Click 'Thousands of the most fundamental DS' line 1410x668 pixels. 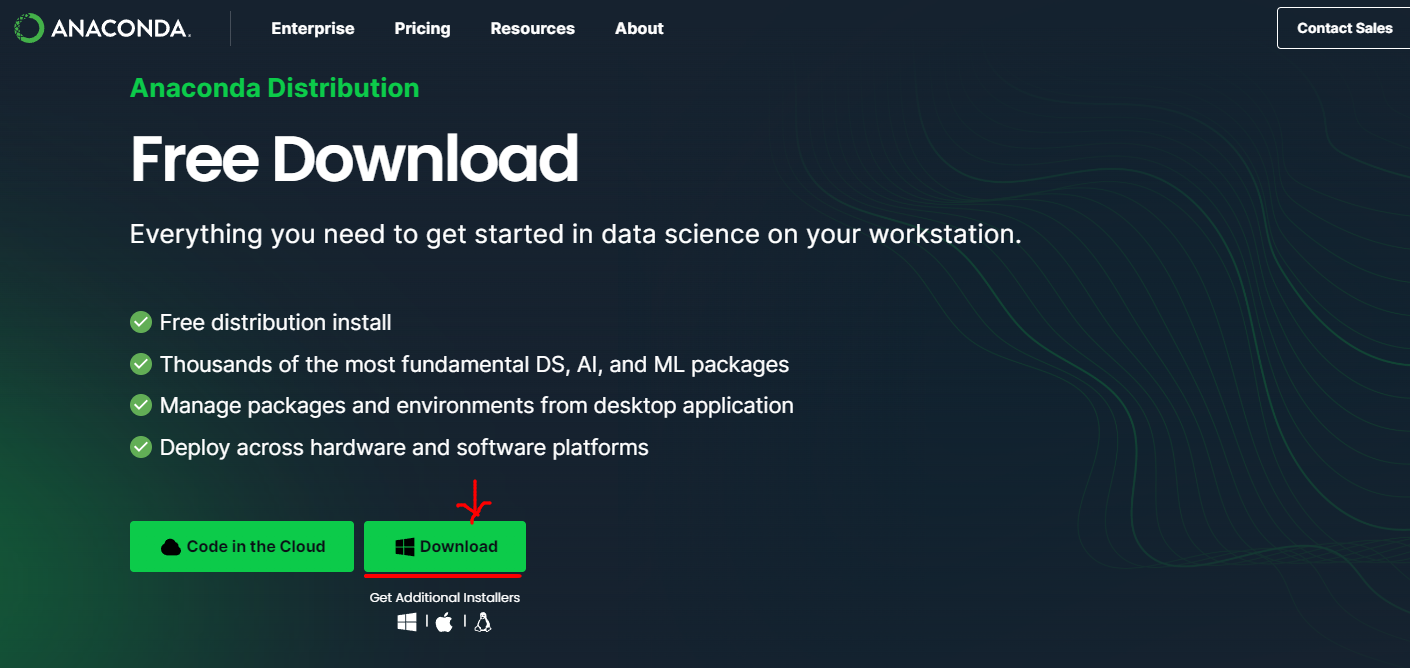[475, 364]
